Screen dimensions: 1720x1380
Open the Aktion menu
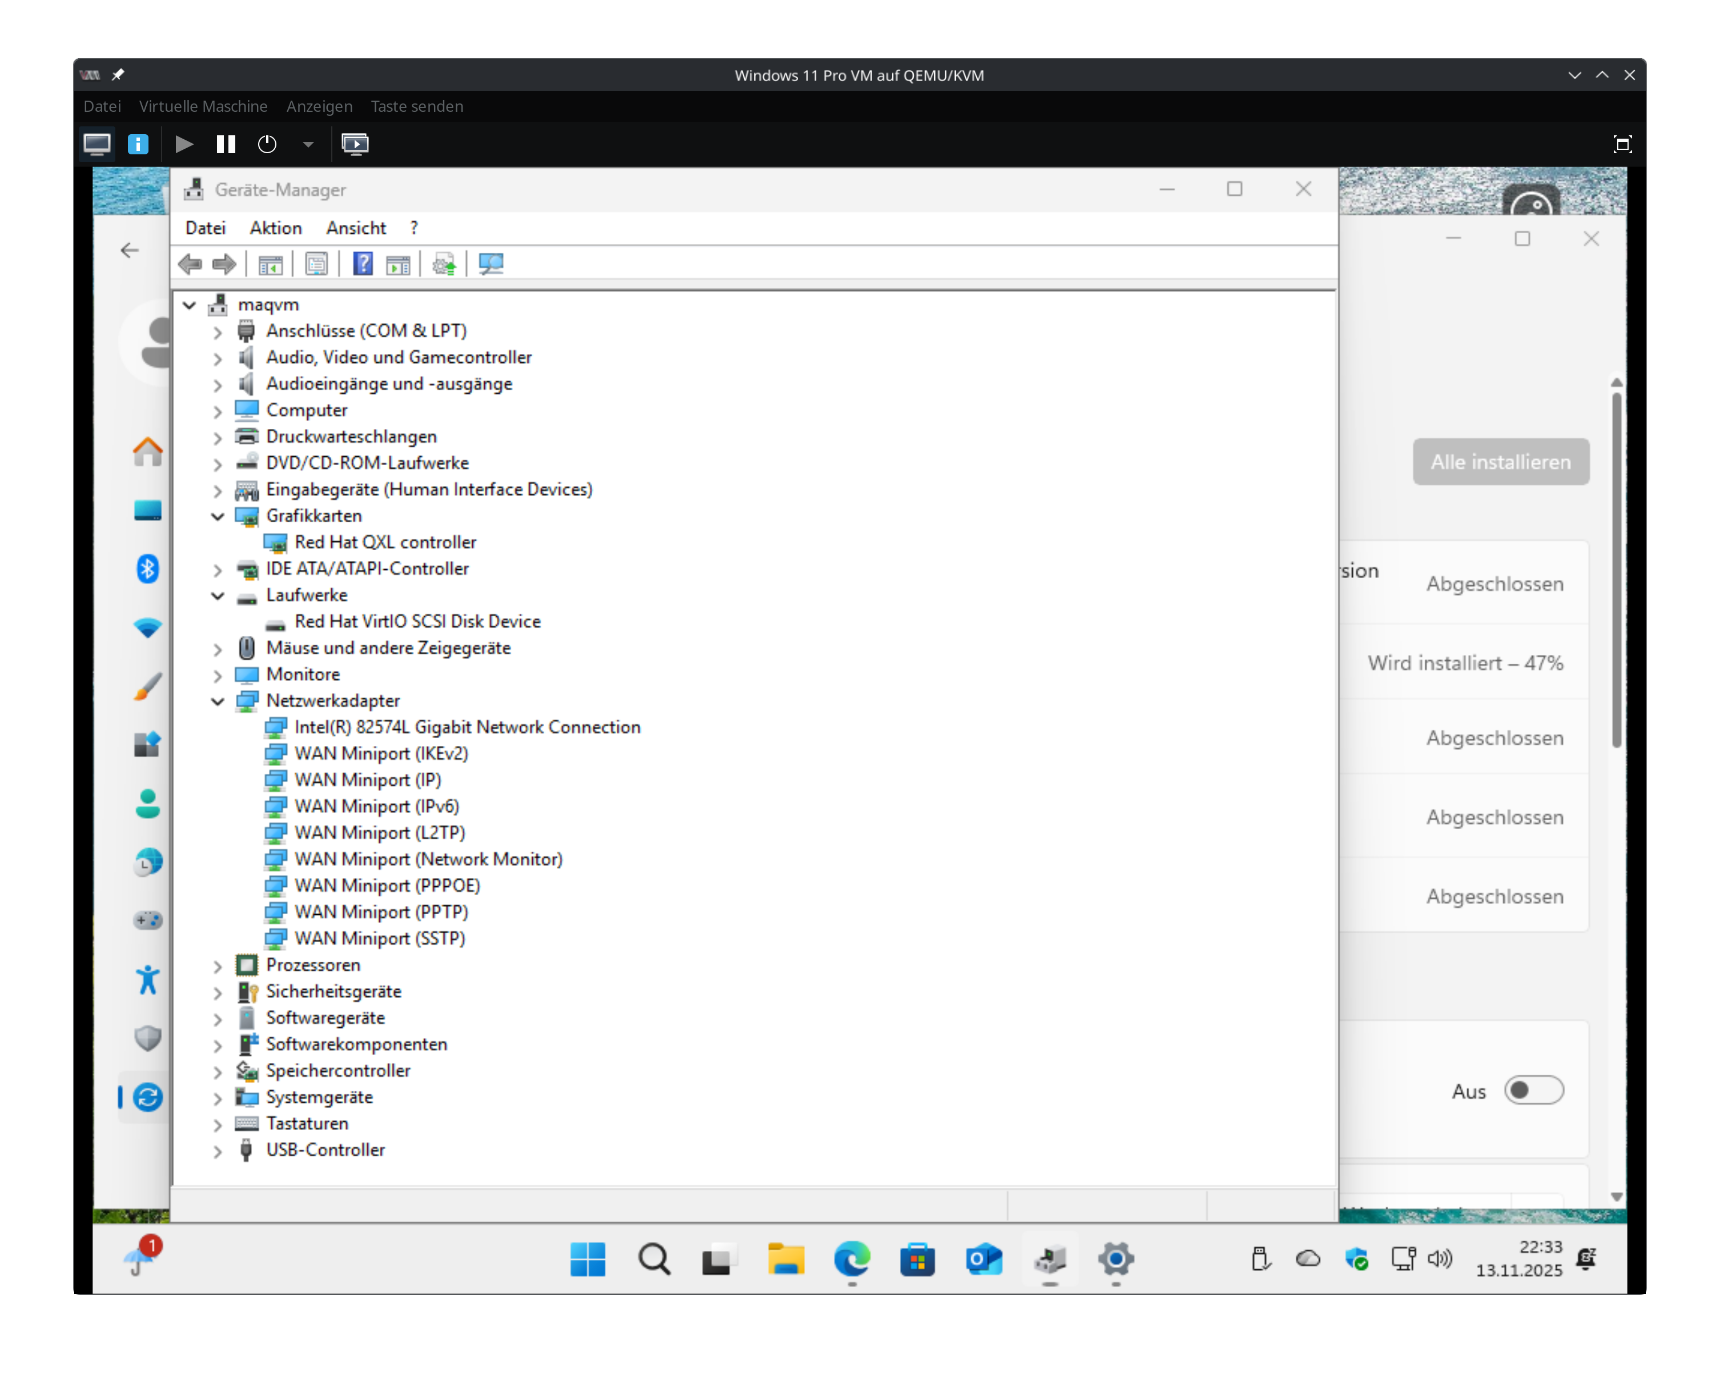[276, 228]
